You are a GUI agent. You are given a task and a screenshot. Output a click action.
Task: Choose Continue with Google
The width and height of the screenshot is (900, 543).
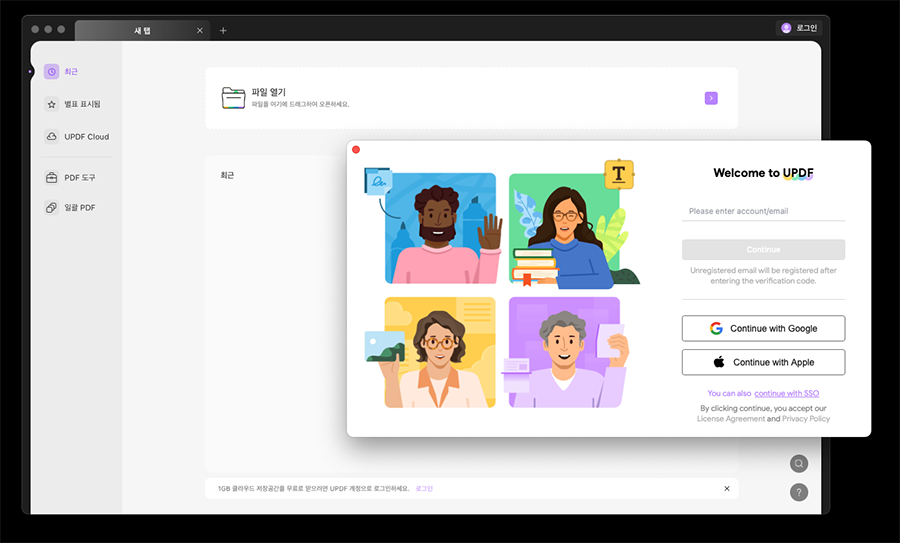(763, 328)
